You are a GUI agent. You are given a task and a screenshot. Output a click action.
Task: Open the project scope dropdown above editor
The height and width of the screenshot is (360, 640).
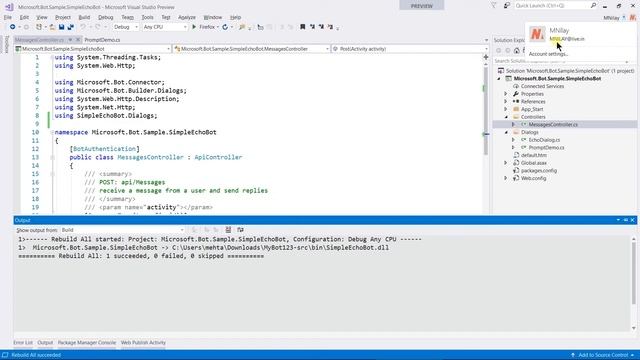pos(93,49)
